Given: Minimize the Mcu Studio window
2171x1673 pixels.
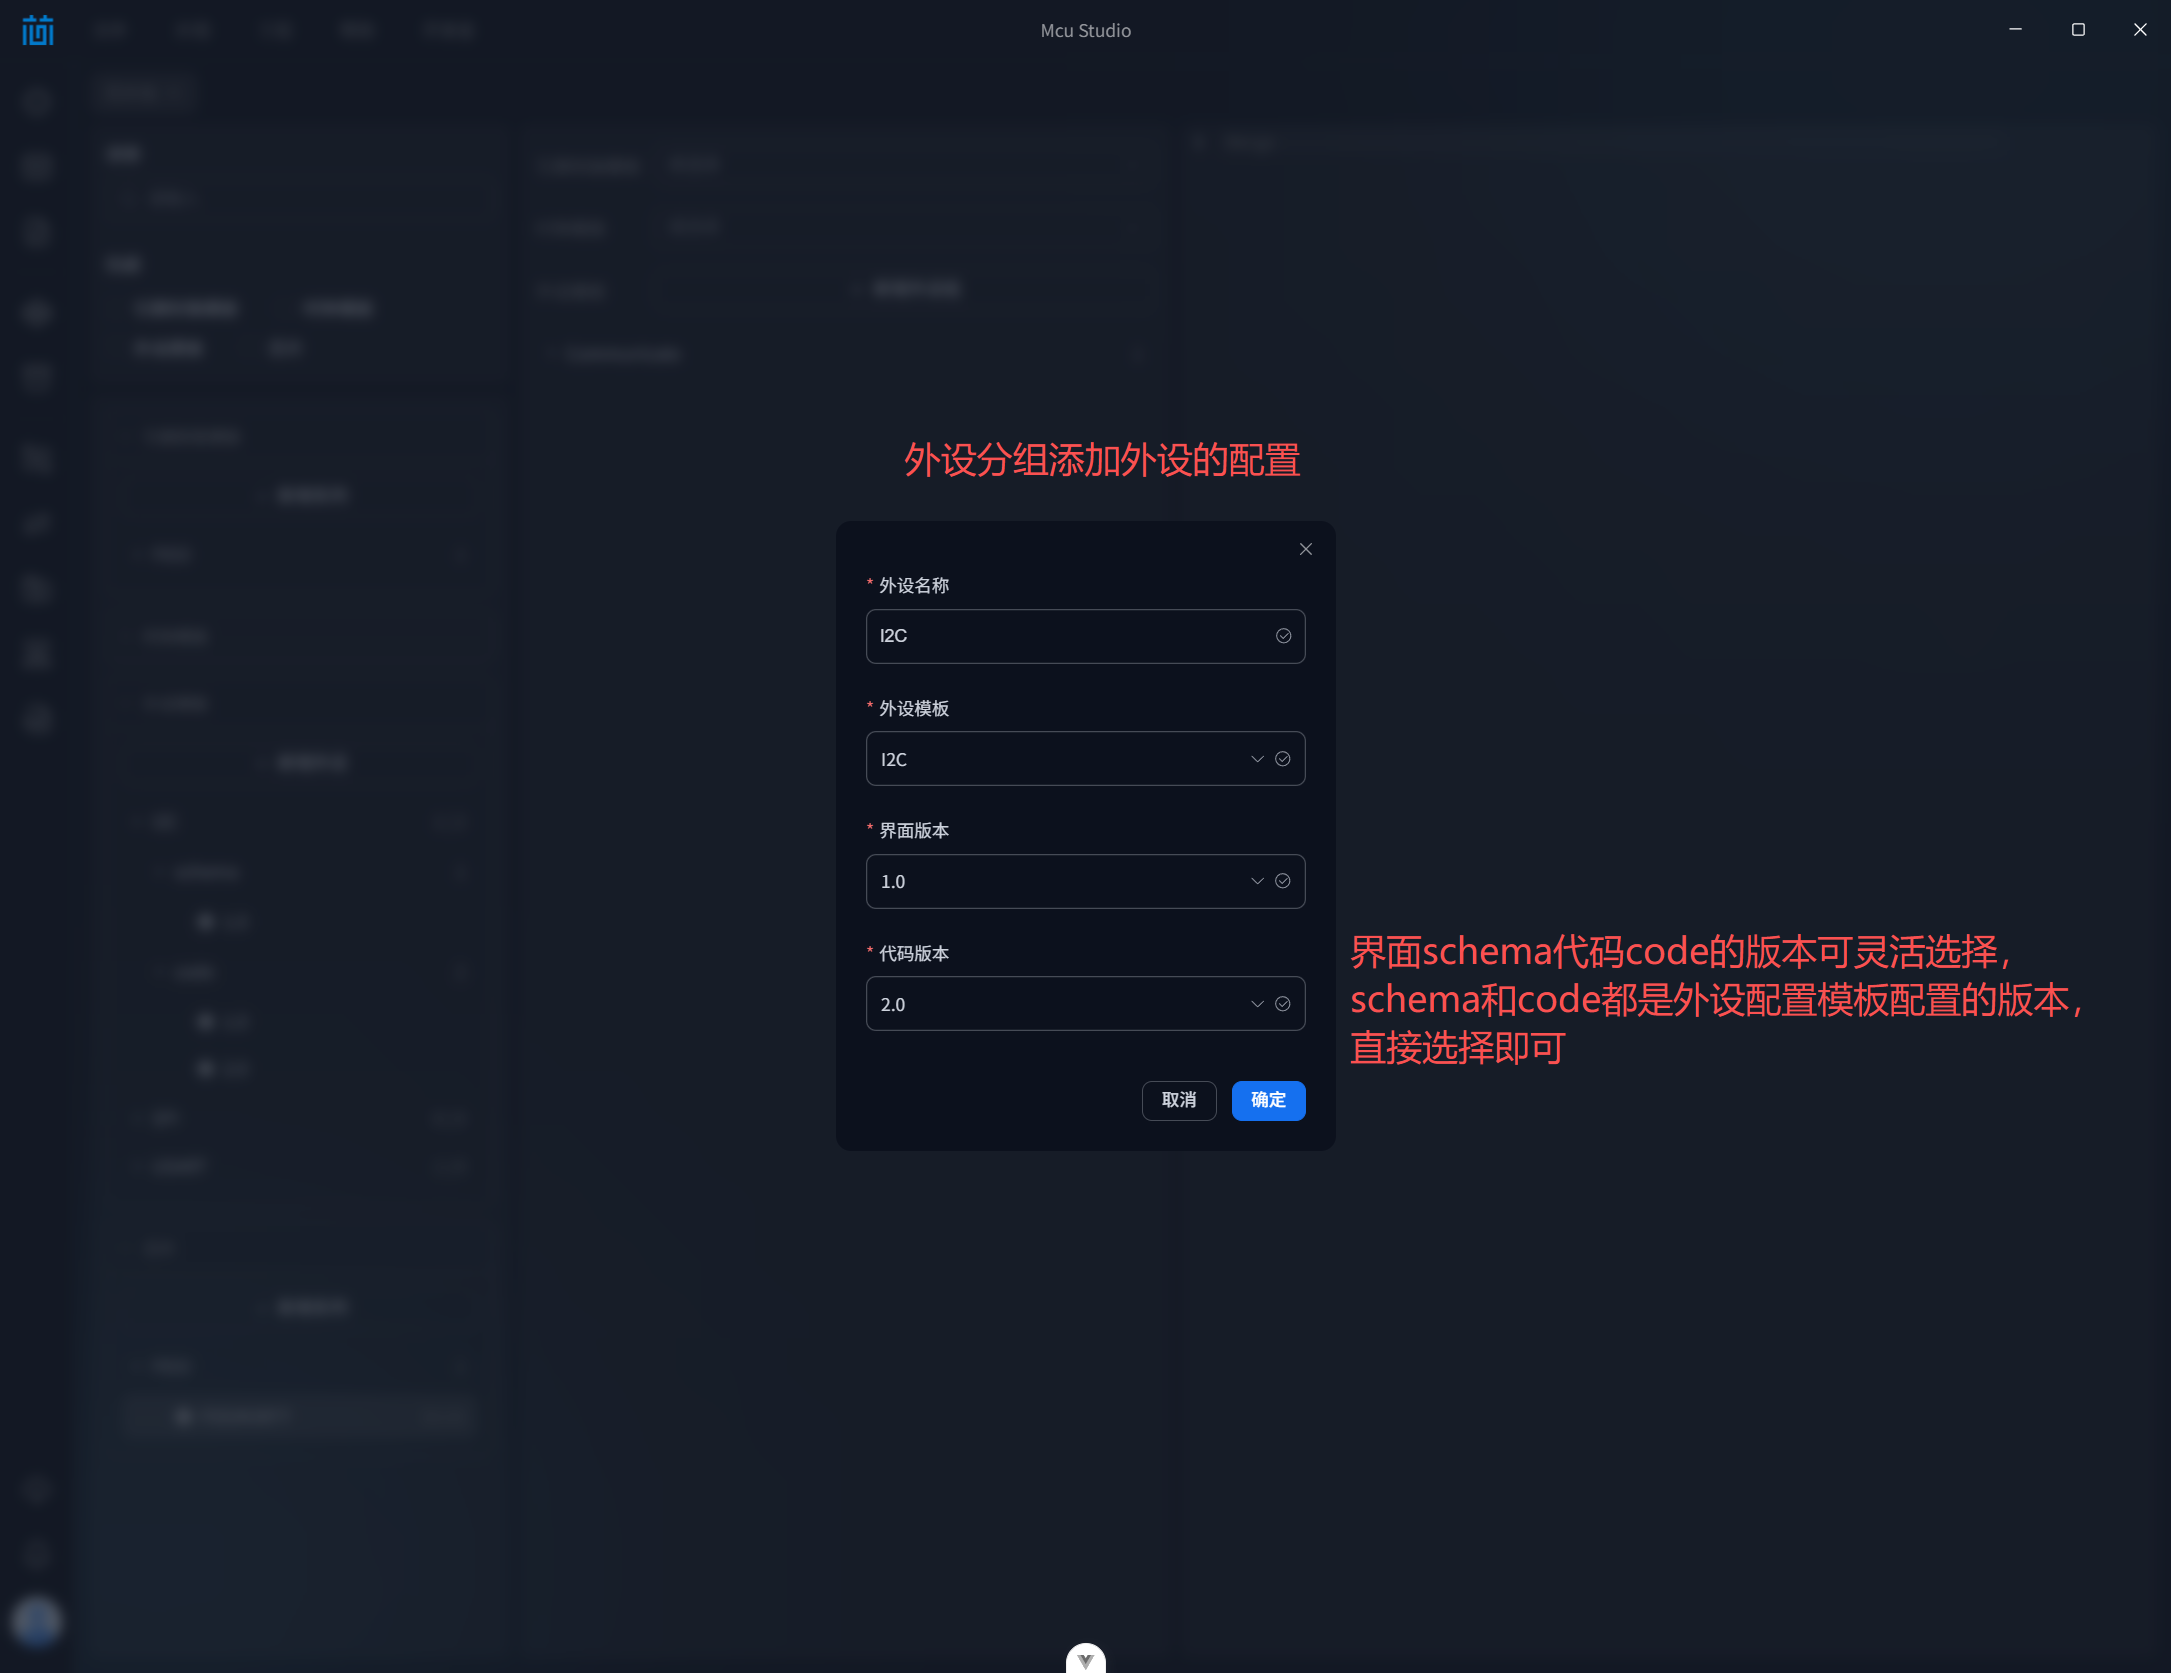Looking at the screenshot, I should [2015, 30].
